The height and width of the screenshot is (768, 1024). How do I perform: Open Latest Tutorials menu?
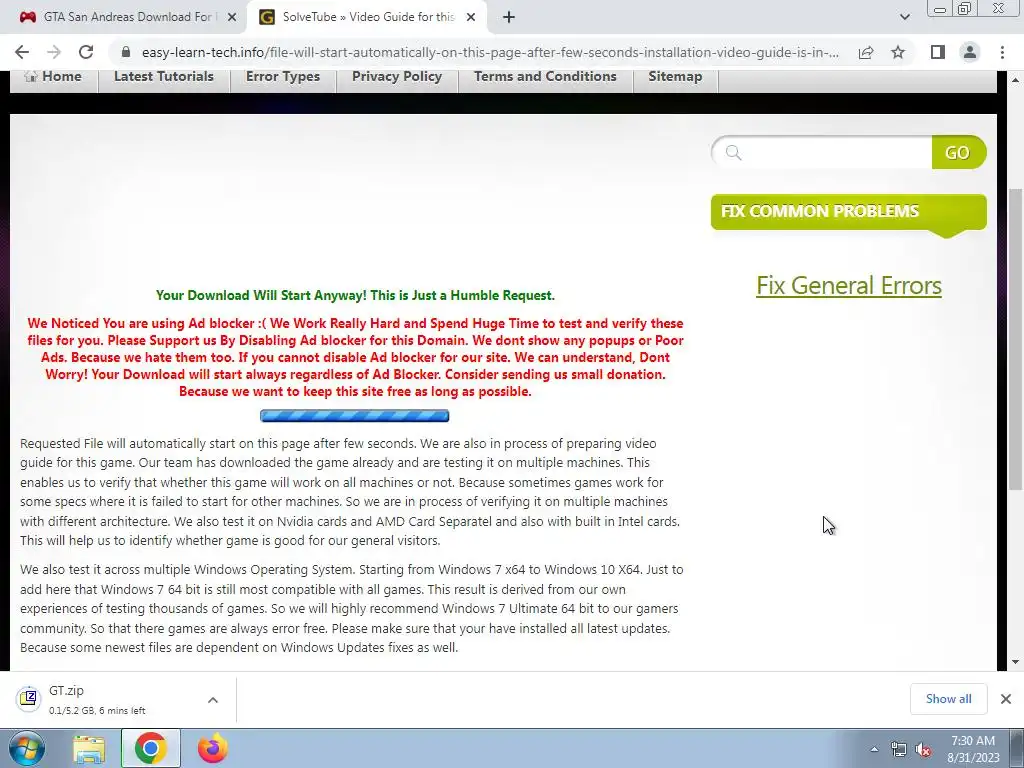[x=164, y=76]
